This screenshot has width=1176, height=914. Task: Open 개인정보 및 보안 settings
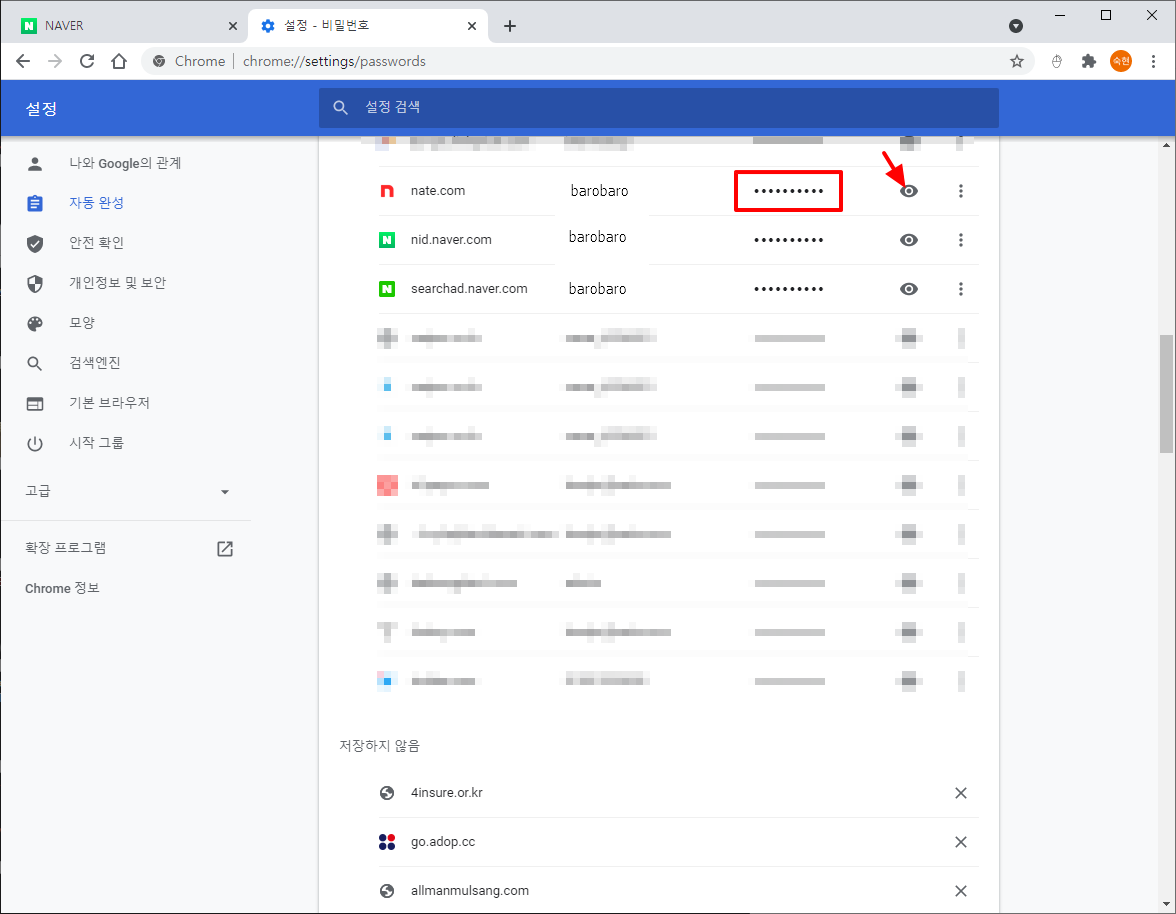(x=118, y=283)
